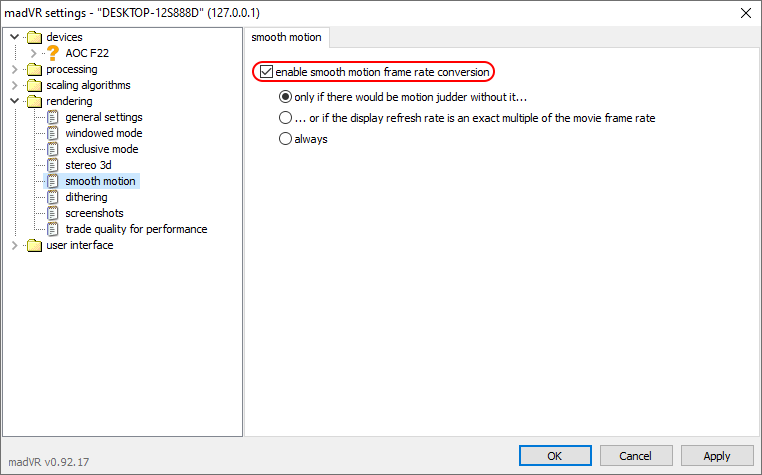Click the Apply button
This screenshot has width=762, height=475.
717,456
